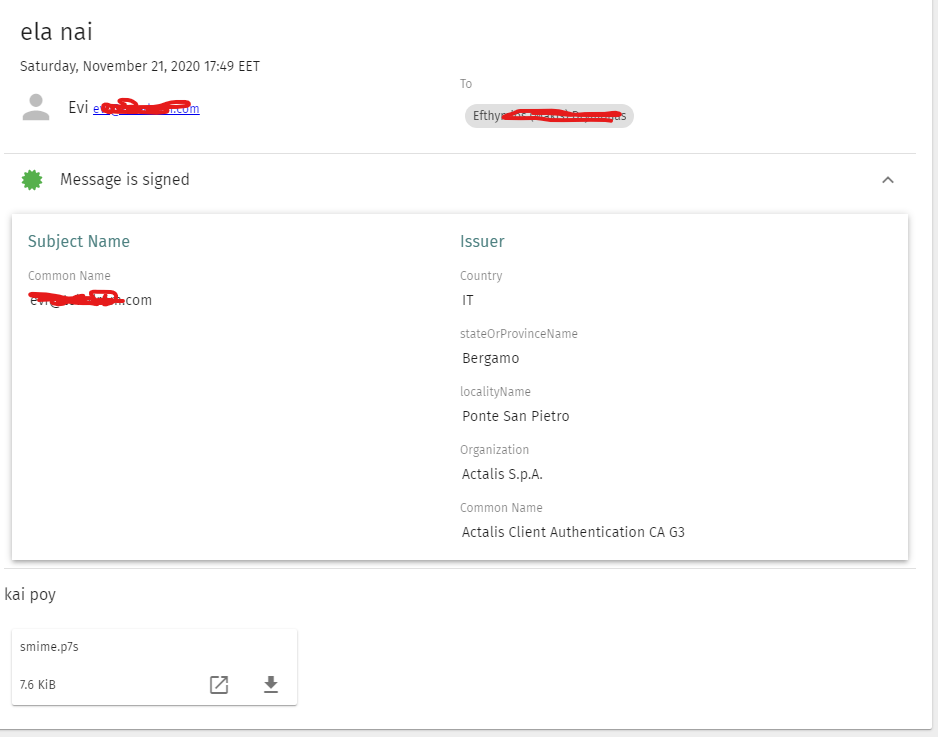Click the green signed verification badge
The height and width of the screenshot is (737, 938).
pos(33,180)
